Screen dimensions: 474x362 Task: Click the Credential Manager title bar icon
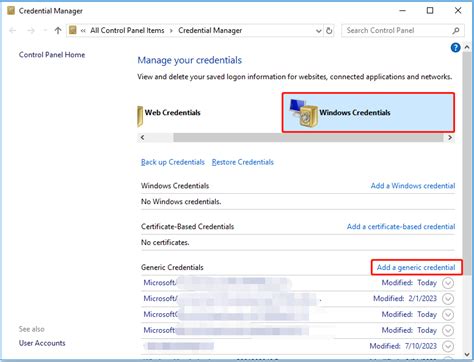11,11
